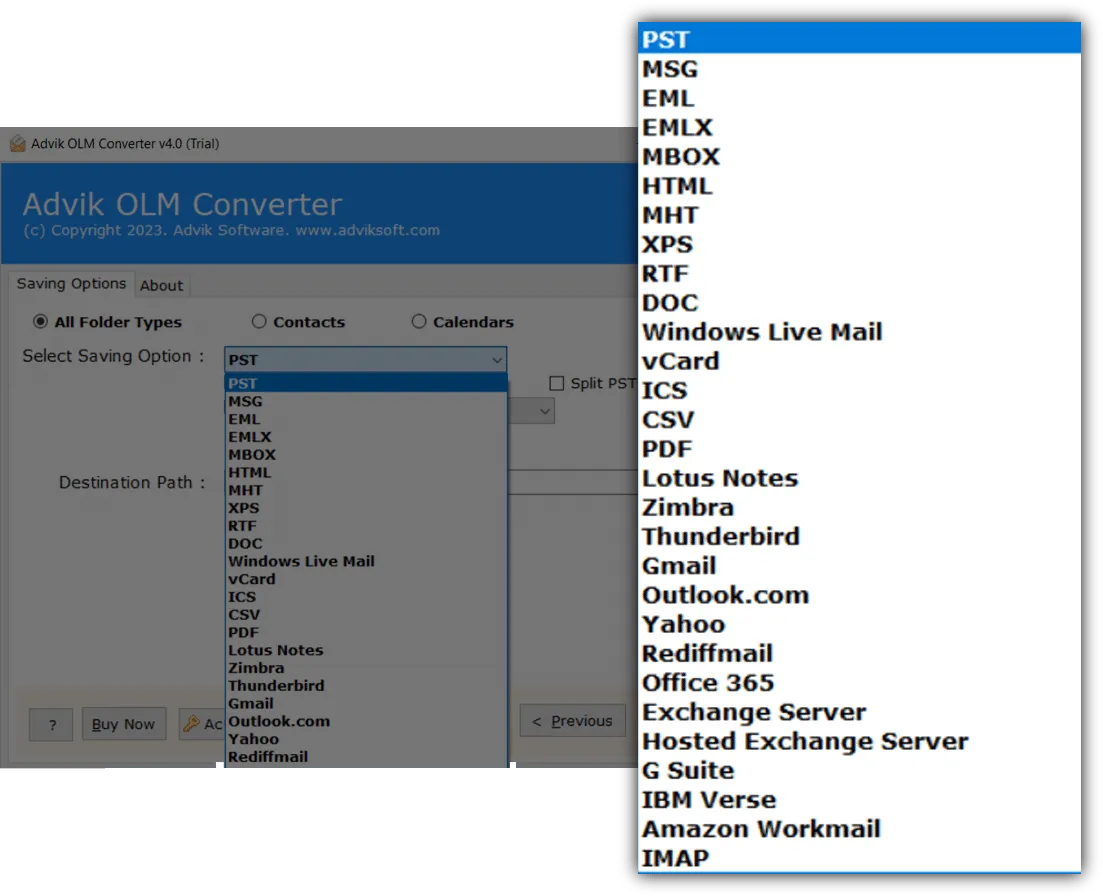Screen dimensions: 1103x896
Task: Click the Advik envelope icon in the title bar
Action: click(17, 143)
